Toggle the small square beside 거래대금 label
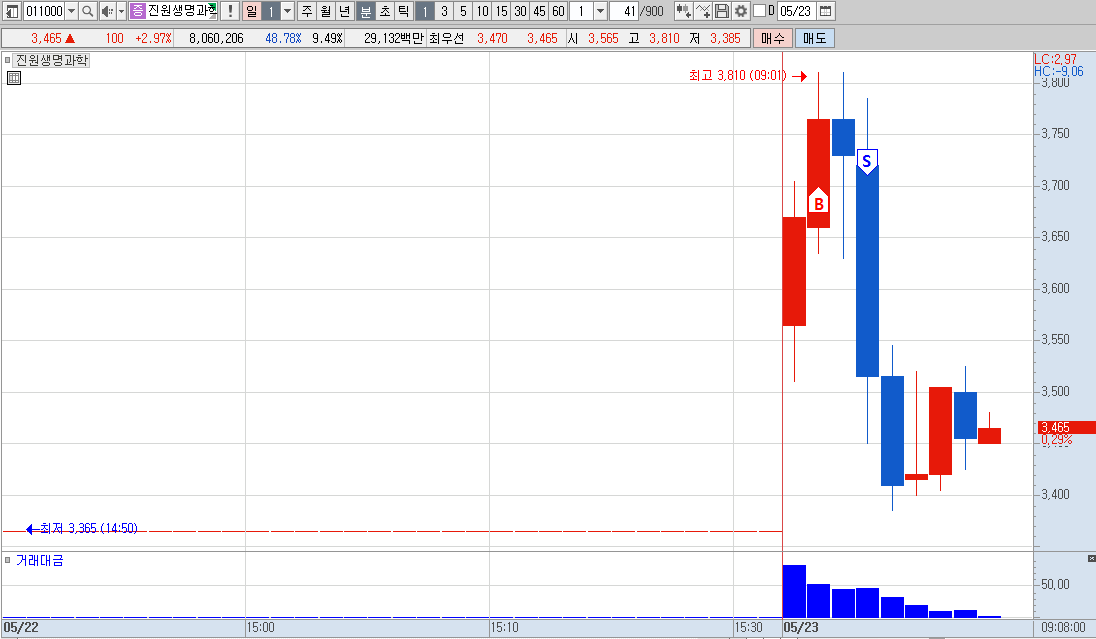 coord(8,560)
